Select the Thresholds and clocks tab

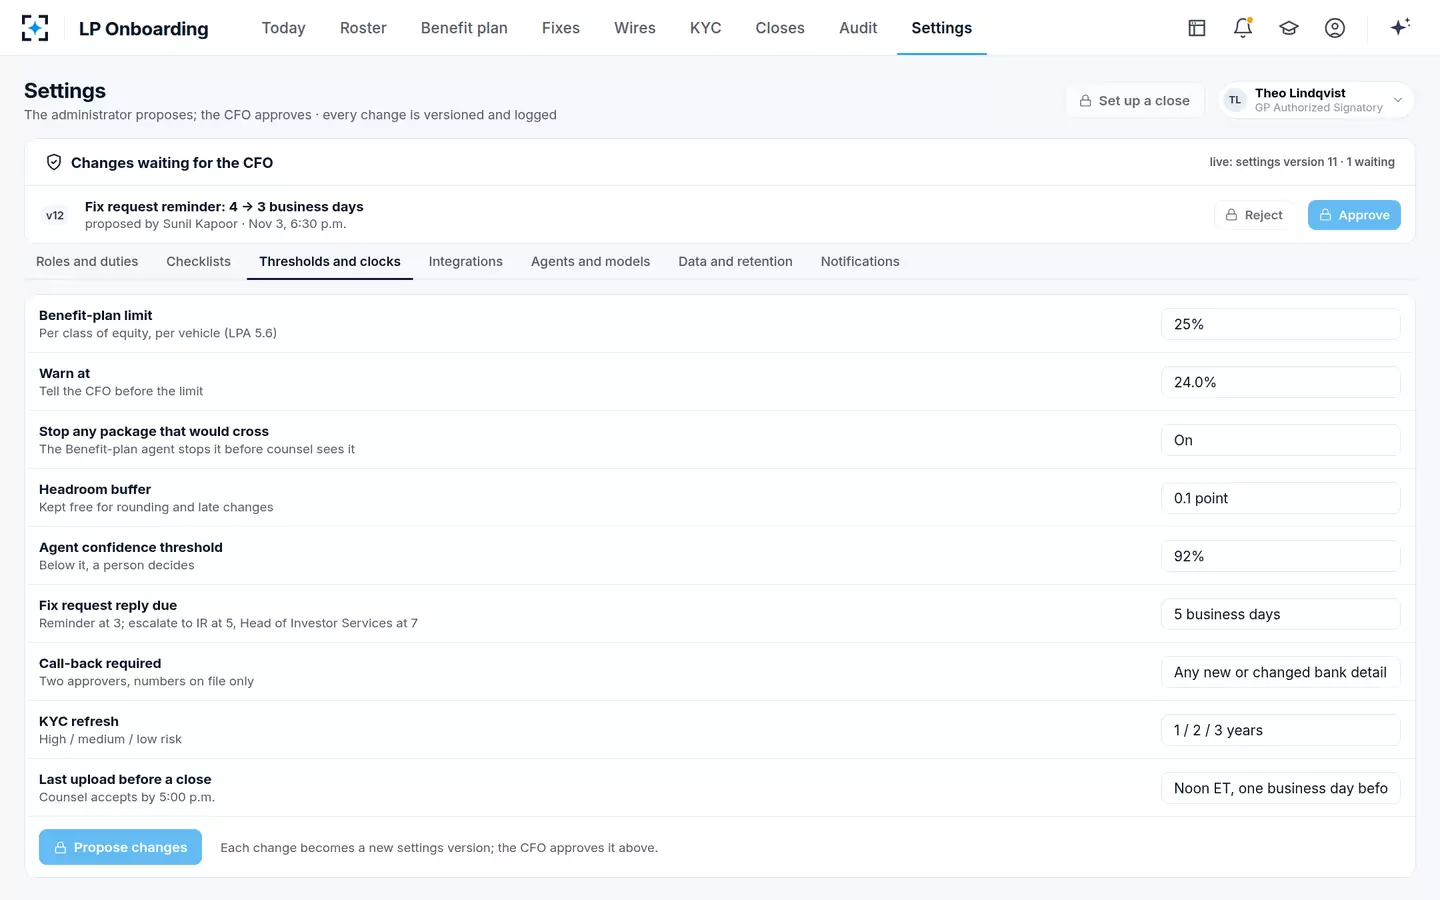click(330, 262)
